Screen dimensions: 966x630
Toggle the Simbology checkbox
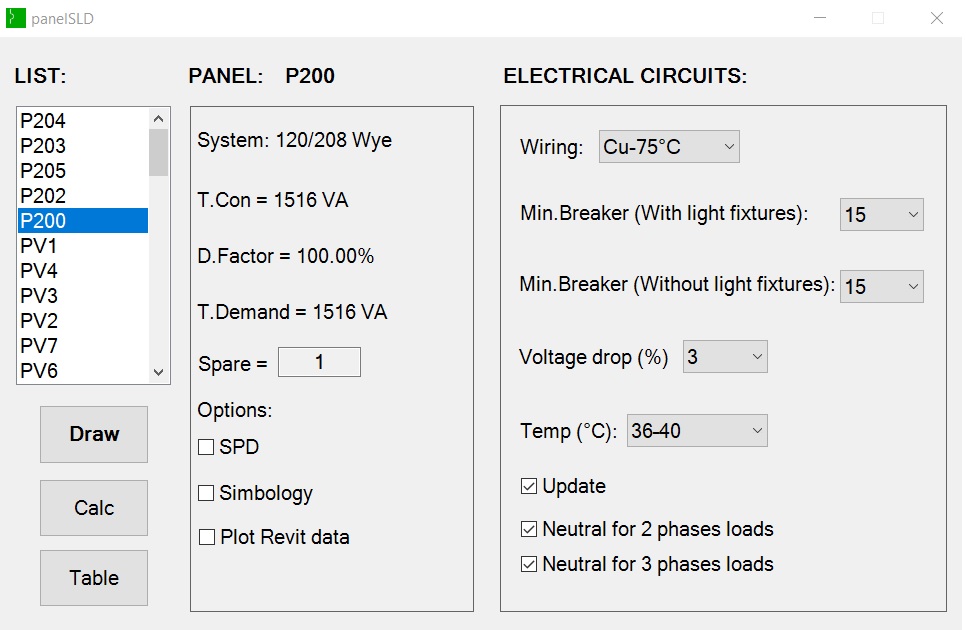[x=206, y=493]
